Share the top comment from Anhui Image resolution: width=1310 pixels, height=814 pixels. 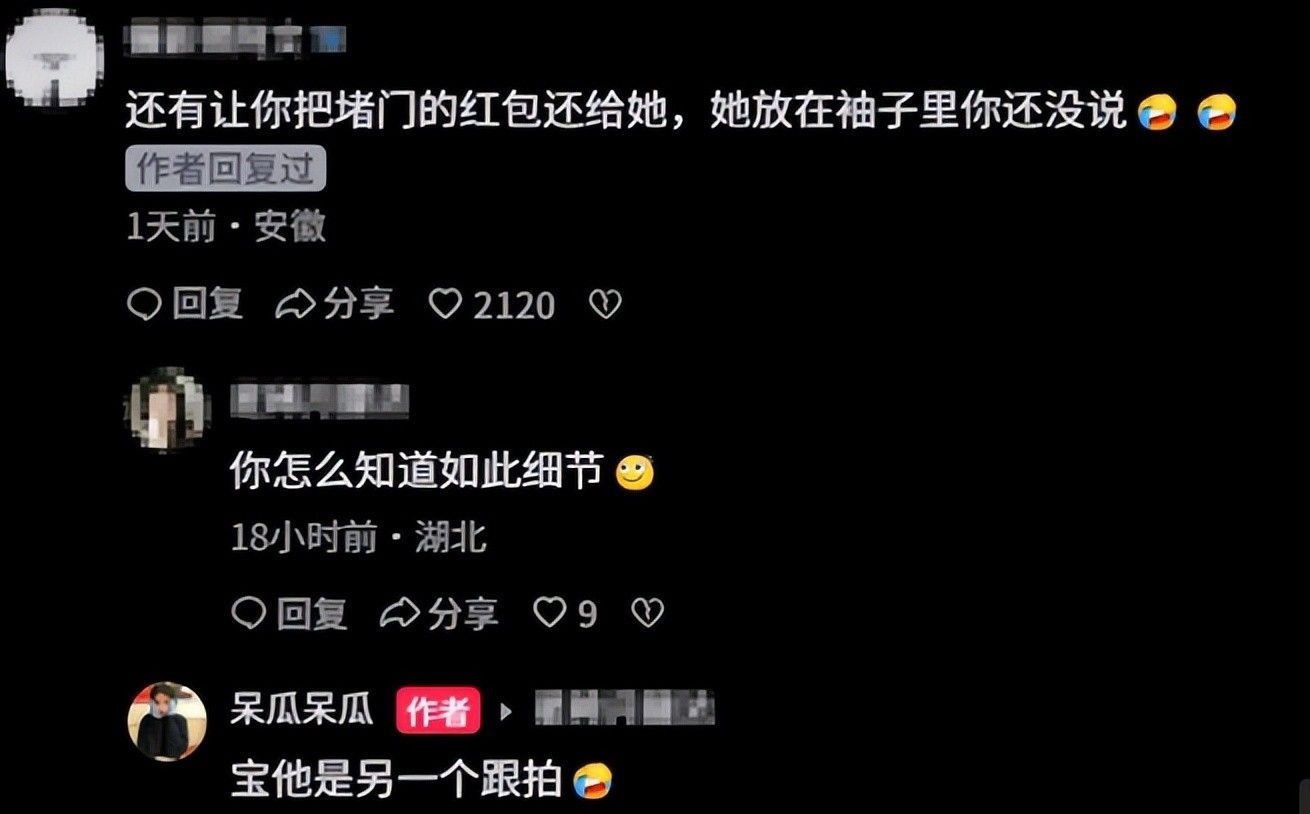[334, 304]
